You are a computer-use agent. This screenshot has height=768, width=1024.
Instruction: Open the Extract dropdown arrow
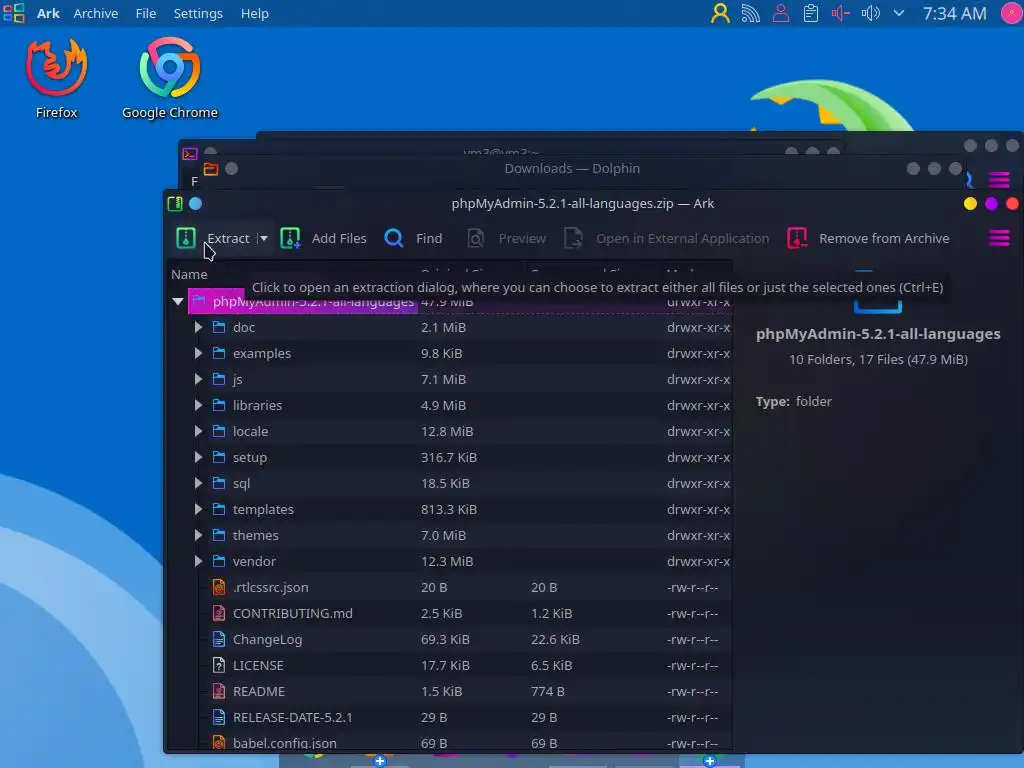(x=263, y=238)
